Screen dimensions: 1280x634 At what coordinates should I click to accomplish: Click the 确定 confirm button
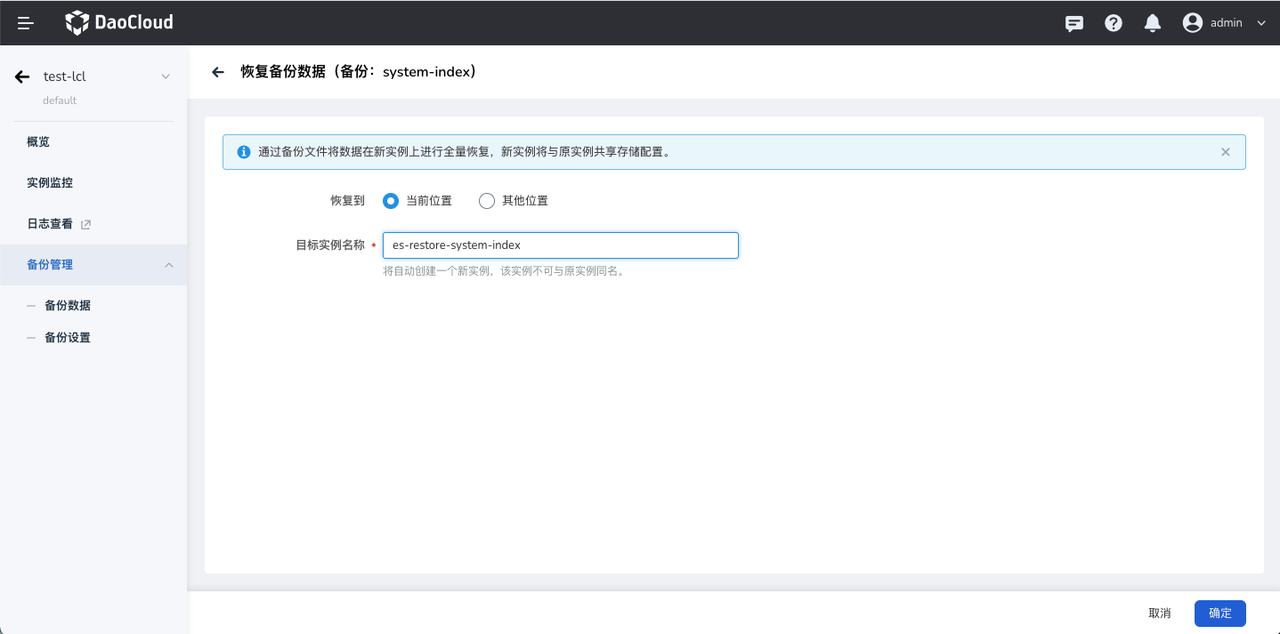[1219, 613]
